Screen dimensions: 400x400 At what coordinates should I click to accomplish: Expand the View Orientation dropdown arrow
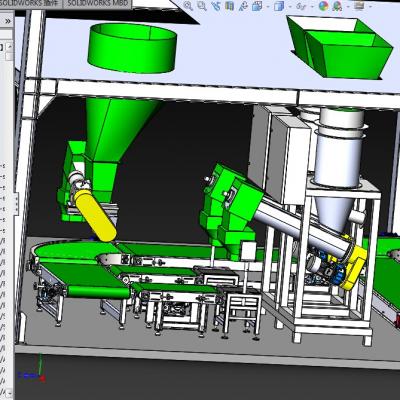268,7
